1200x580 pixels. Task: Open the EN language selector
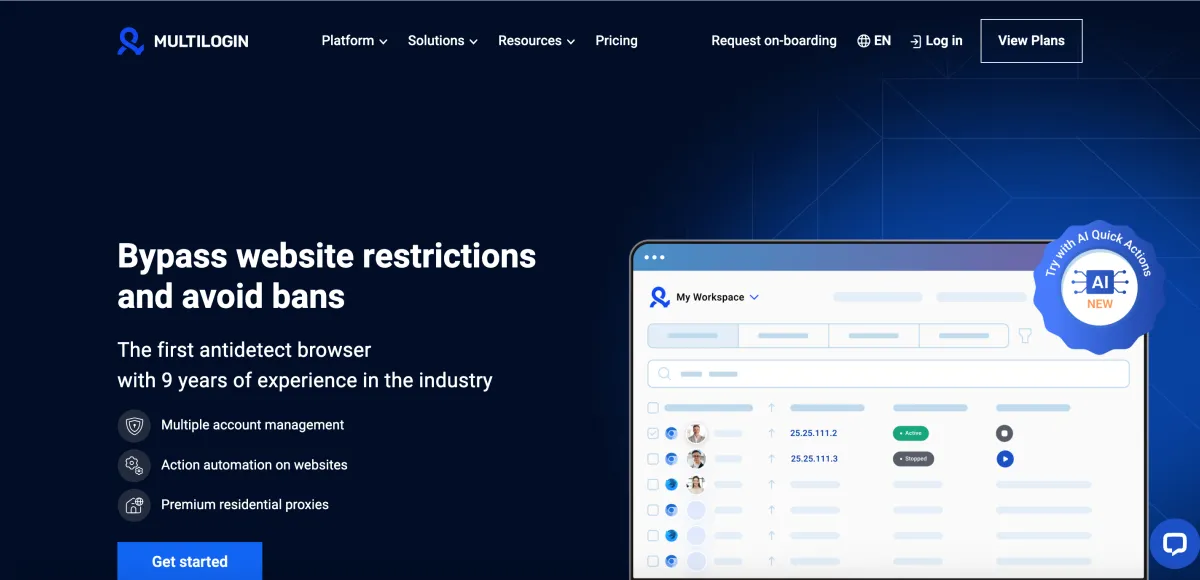[874, 41]
